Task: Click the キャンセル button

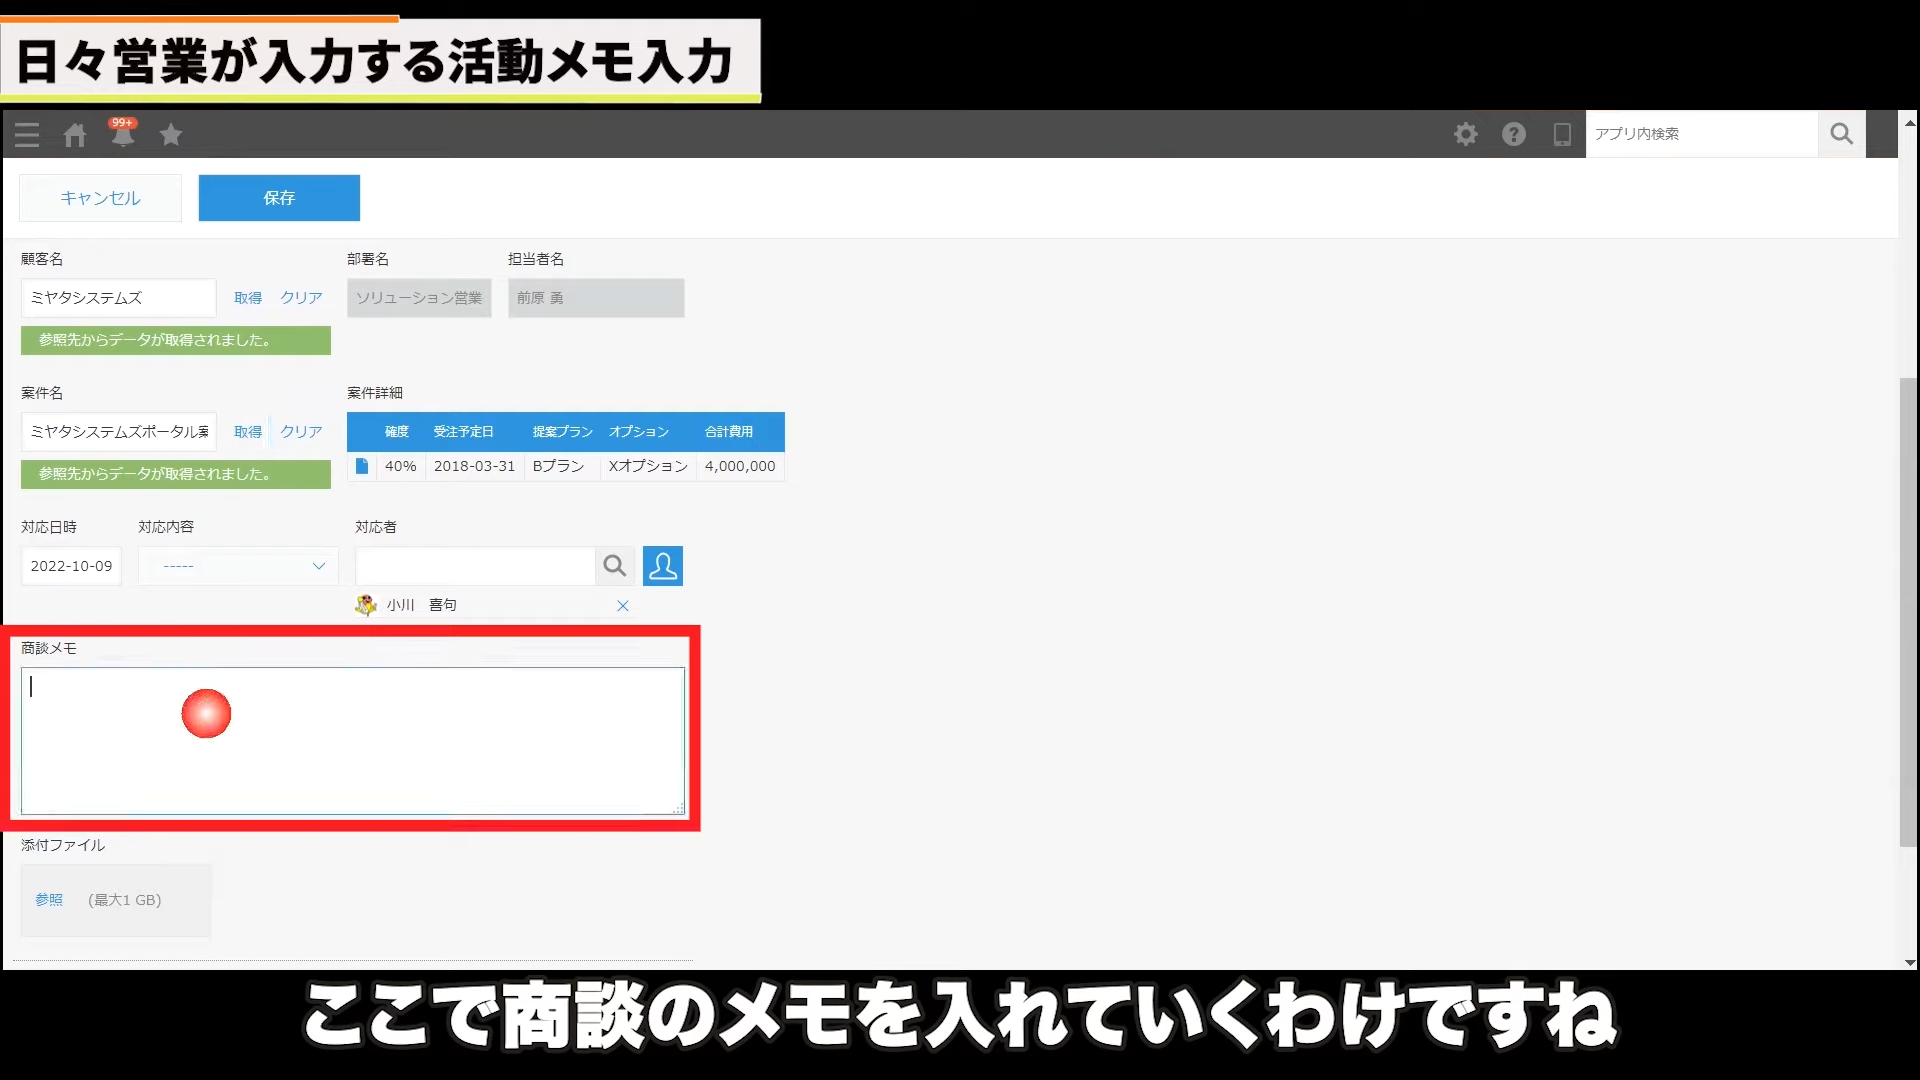Action: click(100, 198)
